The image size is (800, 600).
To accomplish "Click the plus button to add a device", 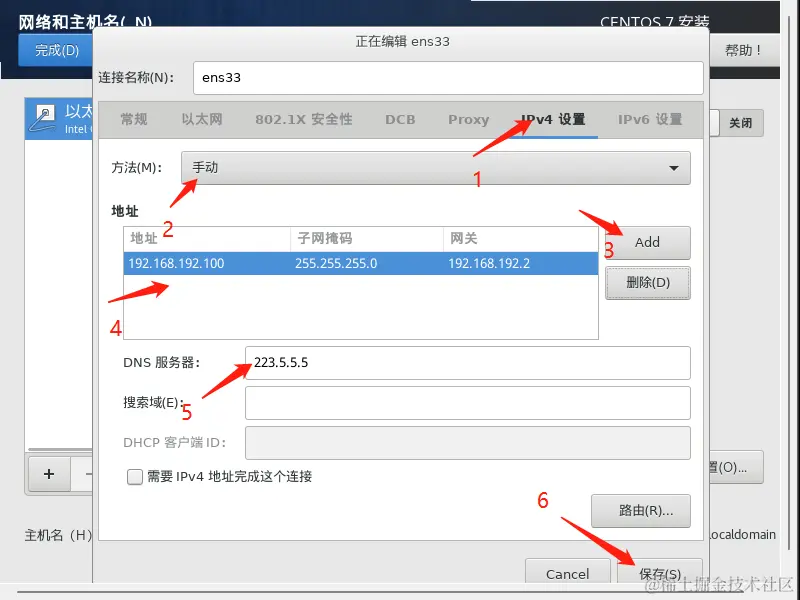I will pyautogui.click(x=49, y=474).
